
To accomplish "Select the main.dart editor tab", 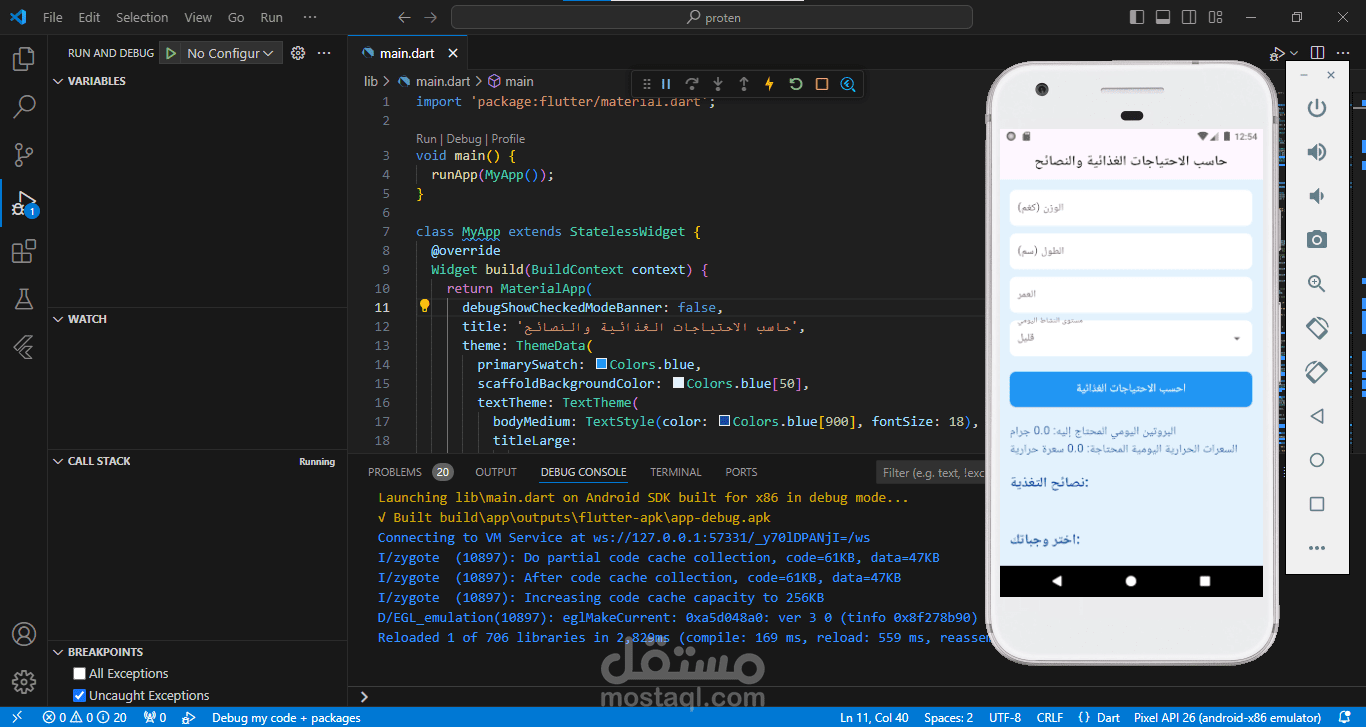I will (x=408, y=53).
